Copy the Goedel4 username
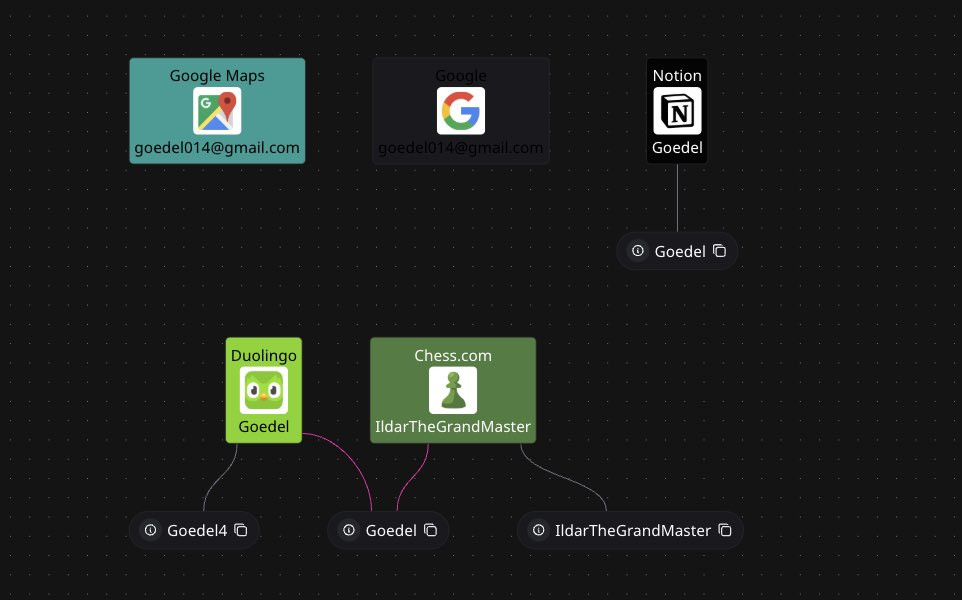Screen dimensions: 962x600 pyautogui.click(x=241, y=530)
